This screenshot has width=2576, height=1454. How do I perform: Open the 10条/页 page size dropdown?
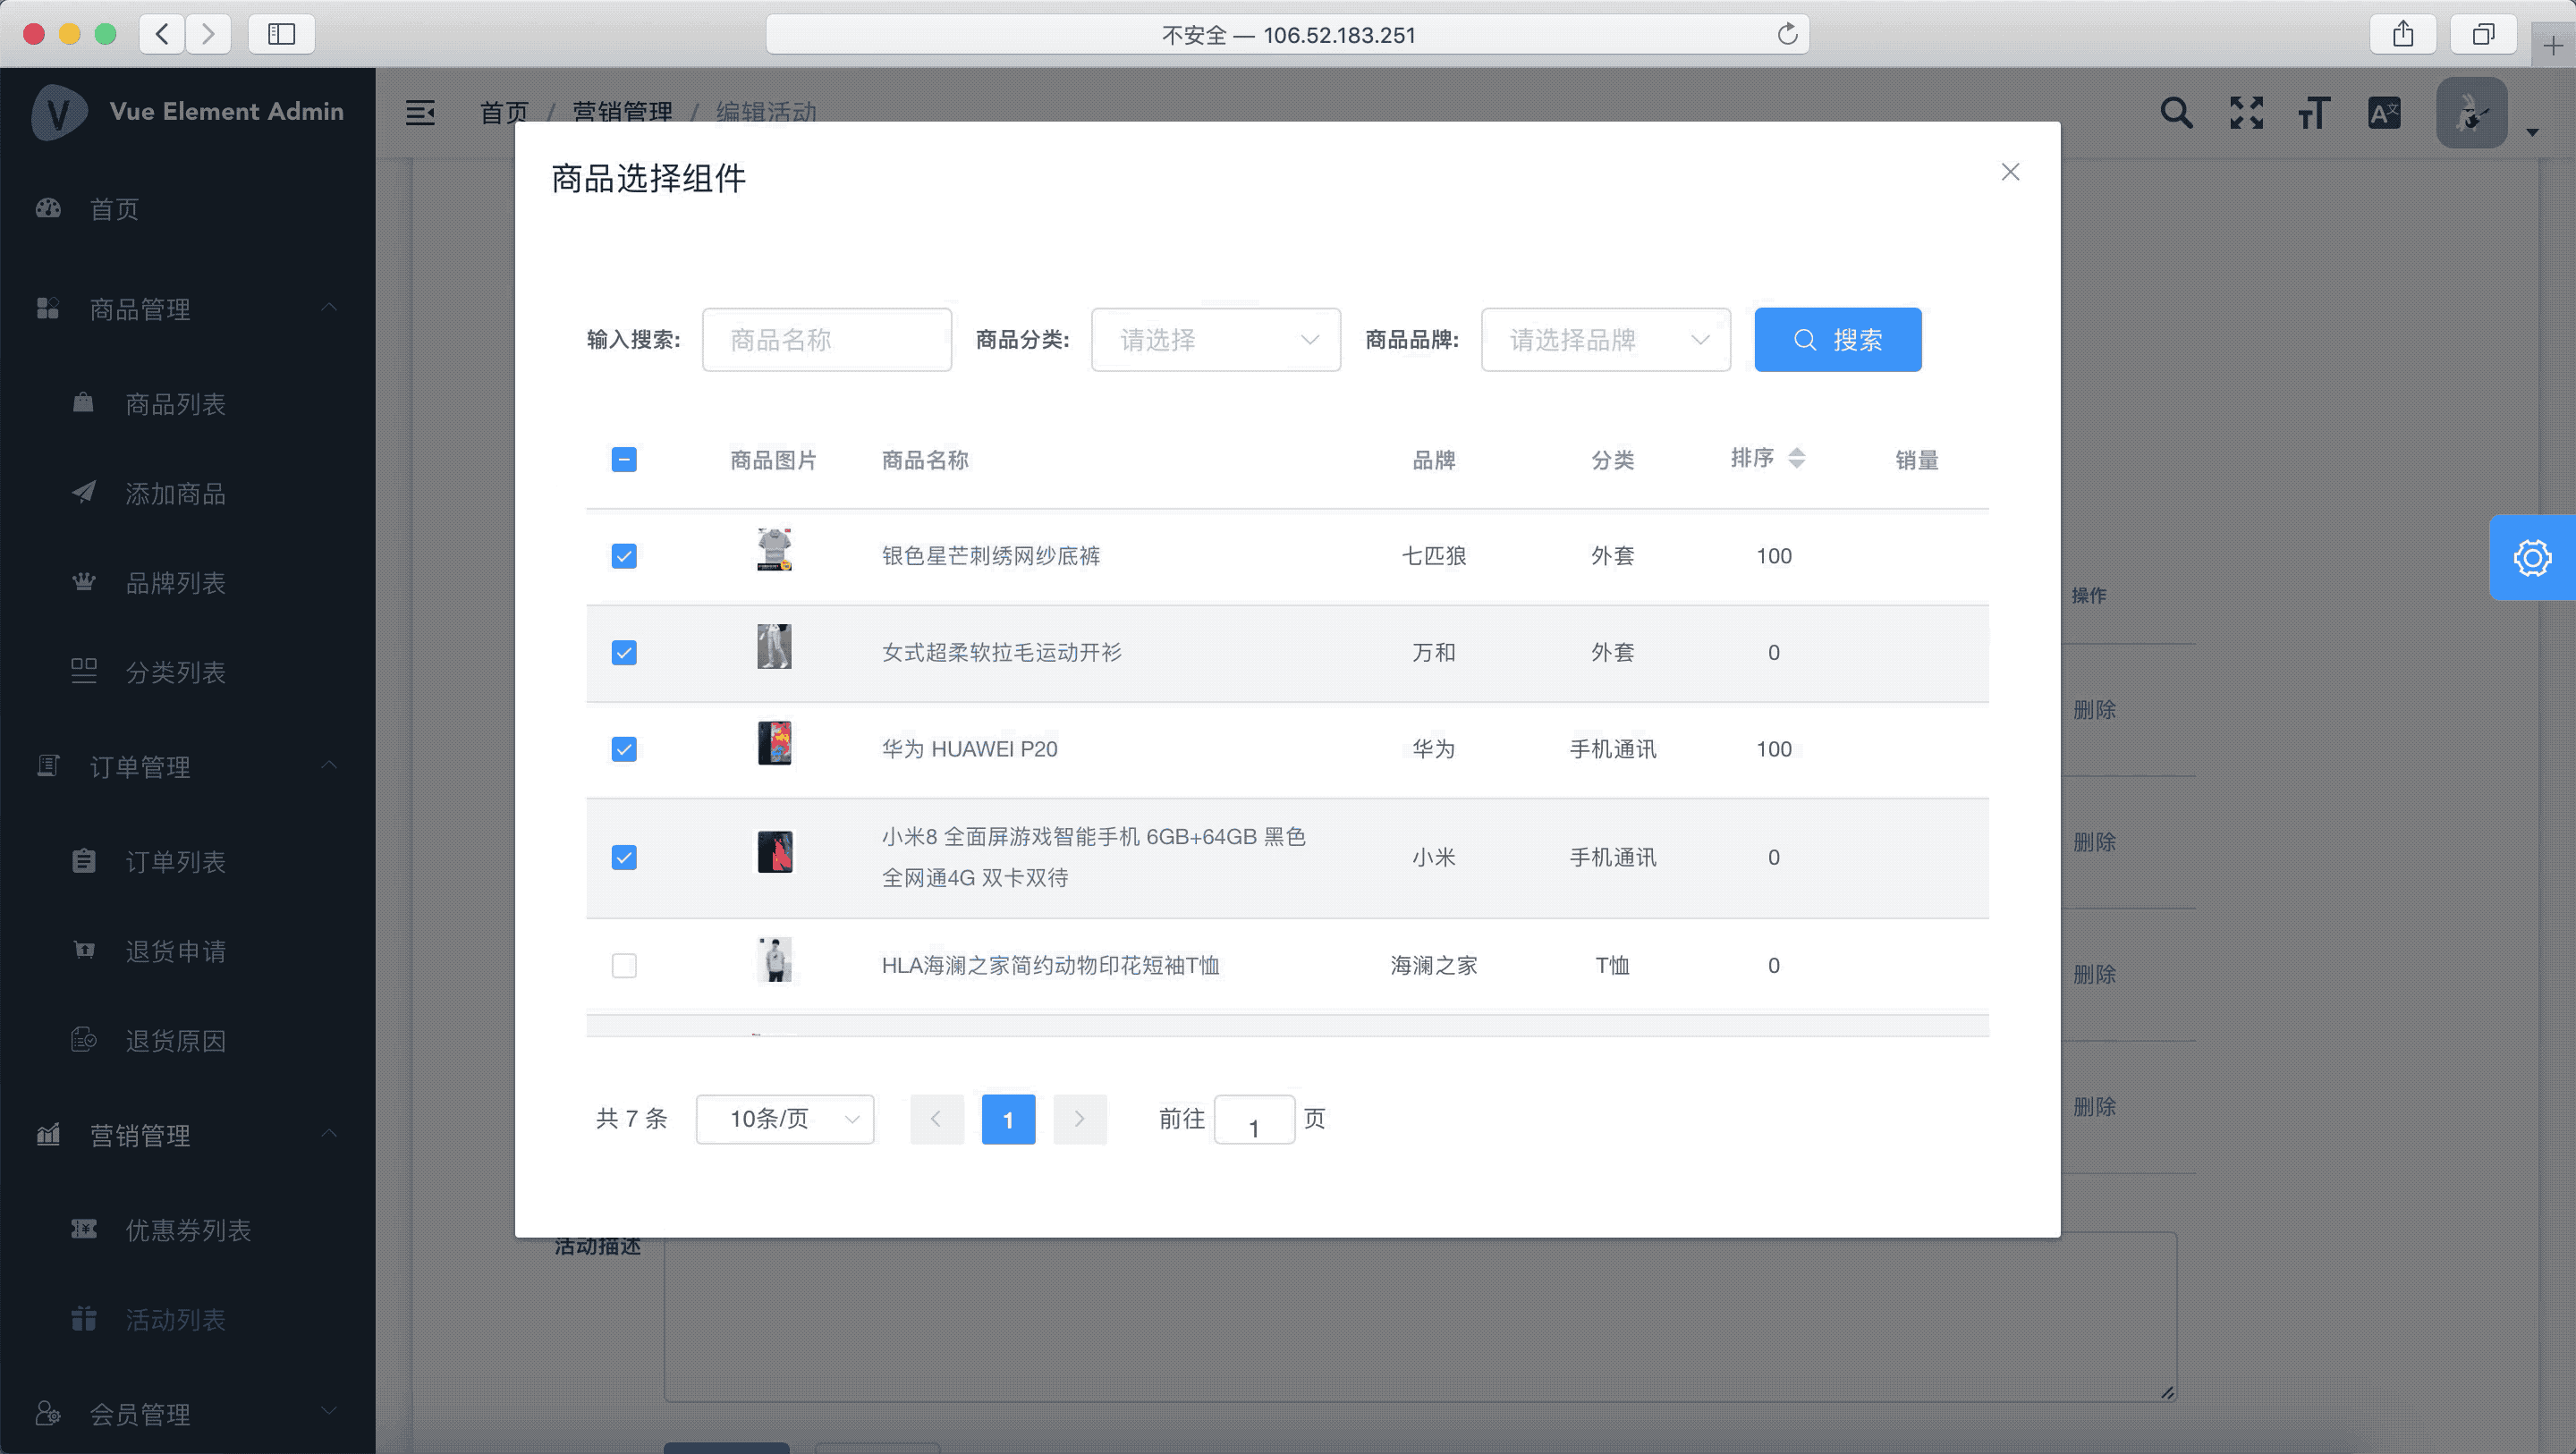pos(785,1119)
